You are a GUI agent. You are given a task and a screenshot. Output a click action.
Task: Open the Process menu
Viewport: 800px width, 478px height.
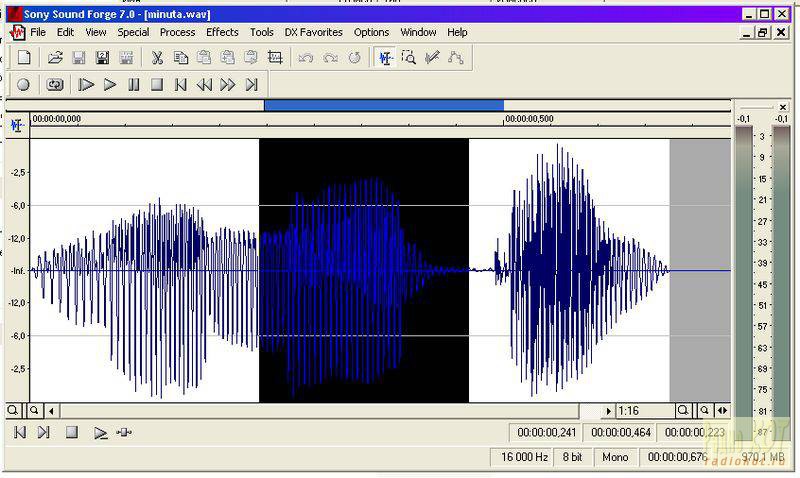click(177, 32)
